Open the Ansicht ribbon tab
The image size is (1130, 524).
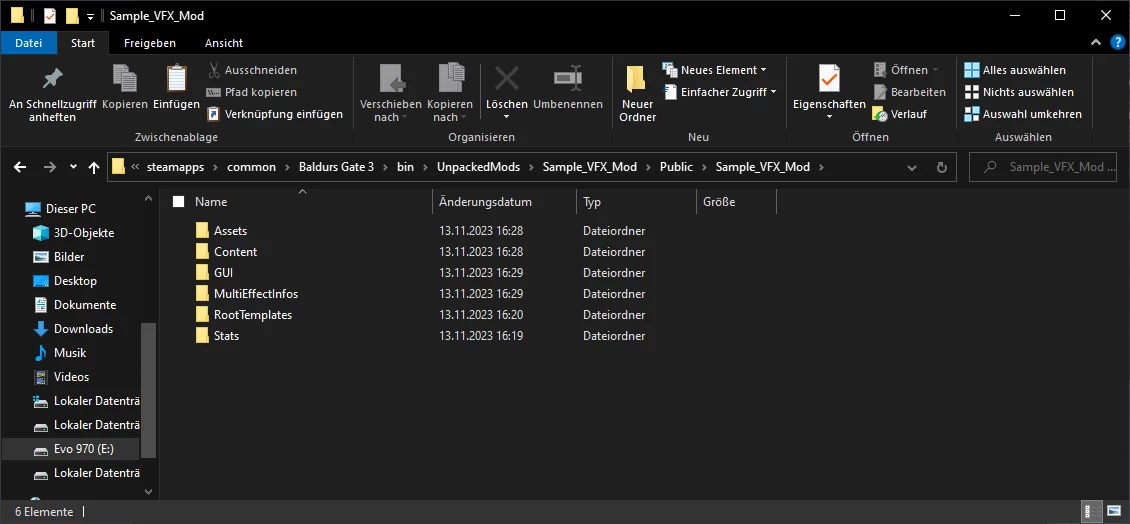[x=223, y=43]
